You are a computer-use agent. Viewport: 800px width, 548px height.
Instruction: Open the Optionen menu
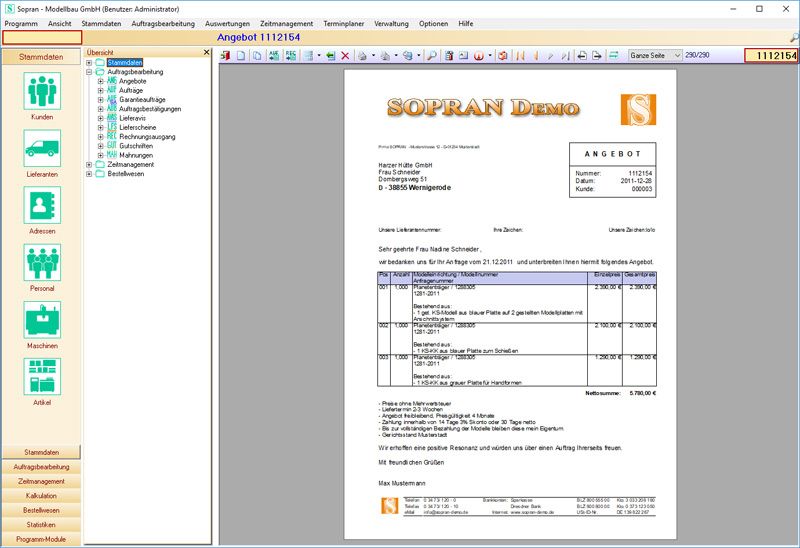point(434,23)
